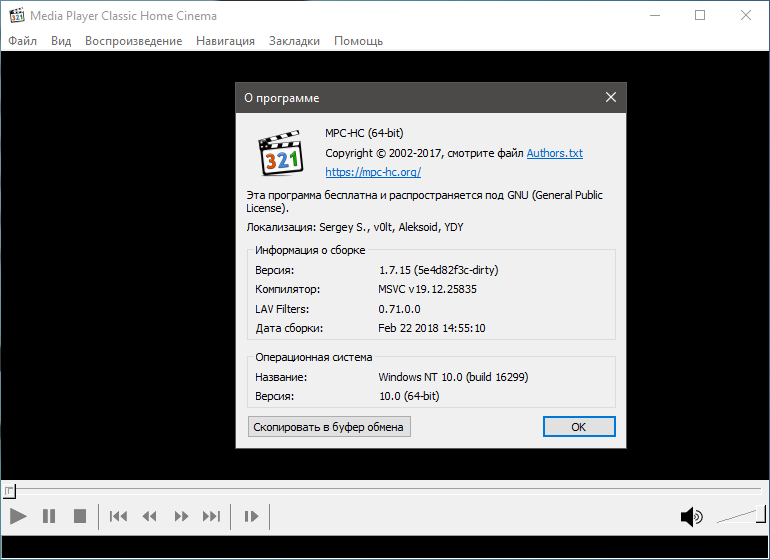Open the Воспроизведение menu
This screenshot has width=770, height=560.
[134, 41]
